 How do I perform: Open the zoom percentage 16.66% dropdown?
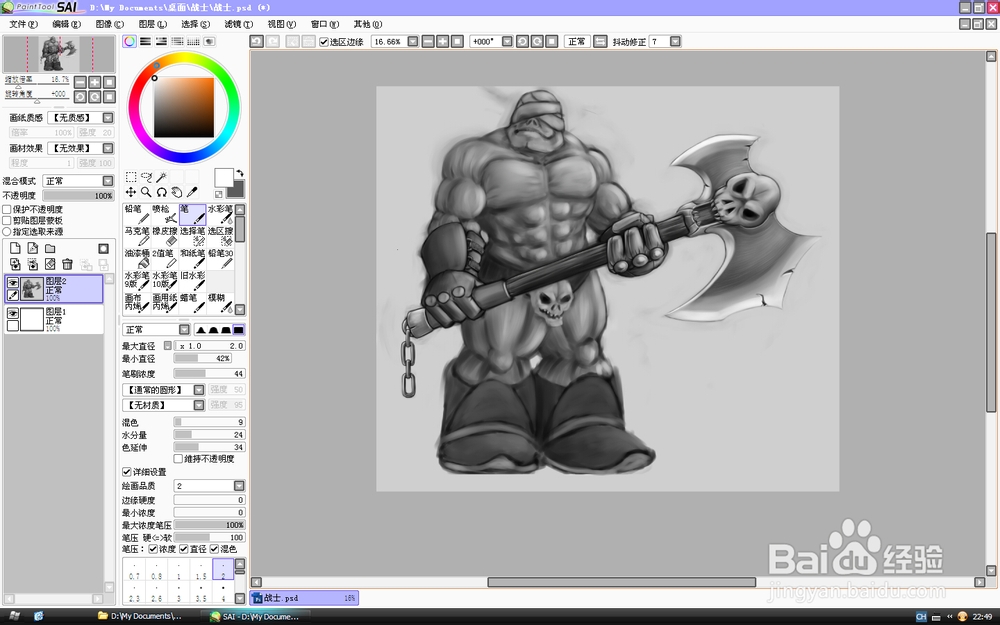[x=413, y=41]
